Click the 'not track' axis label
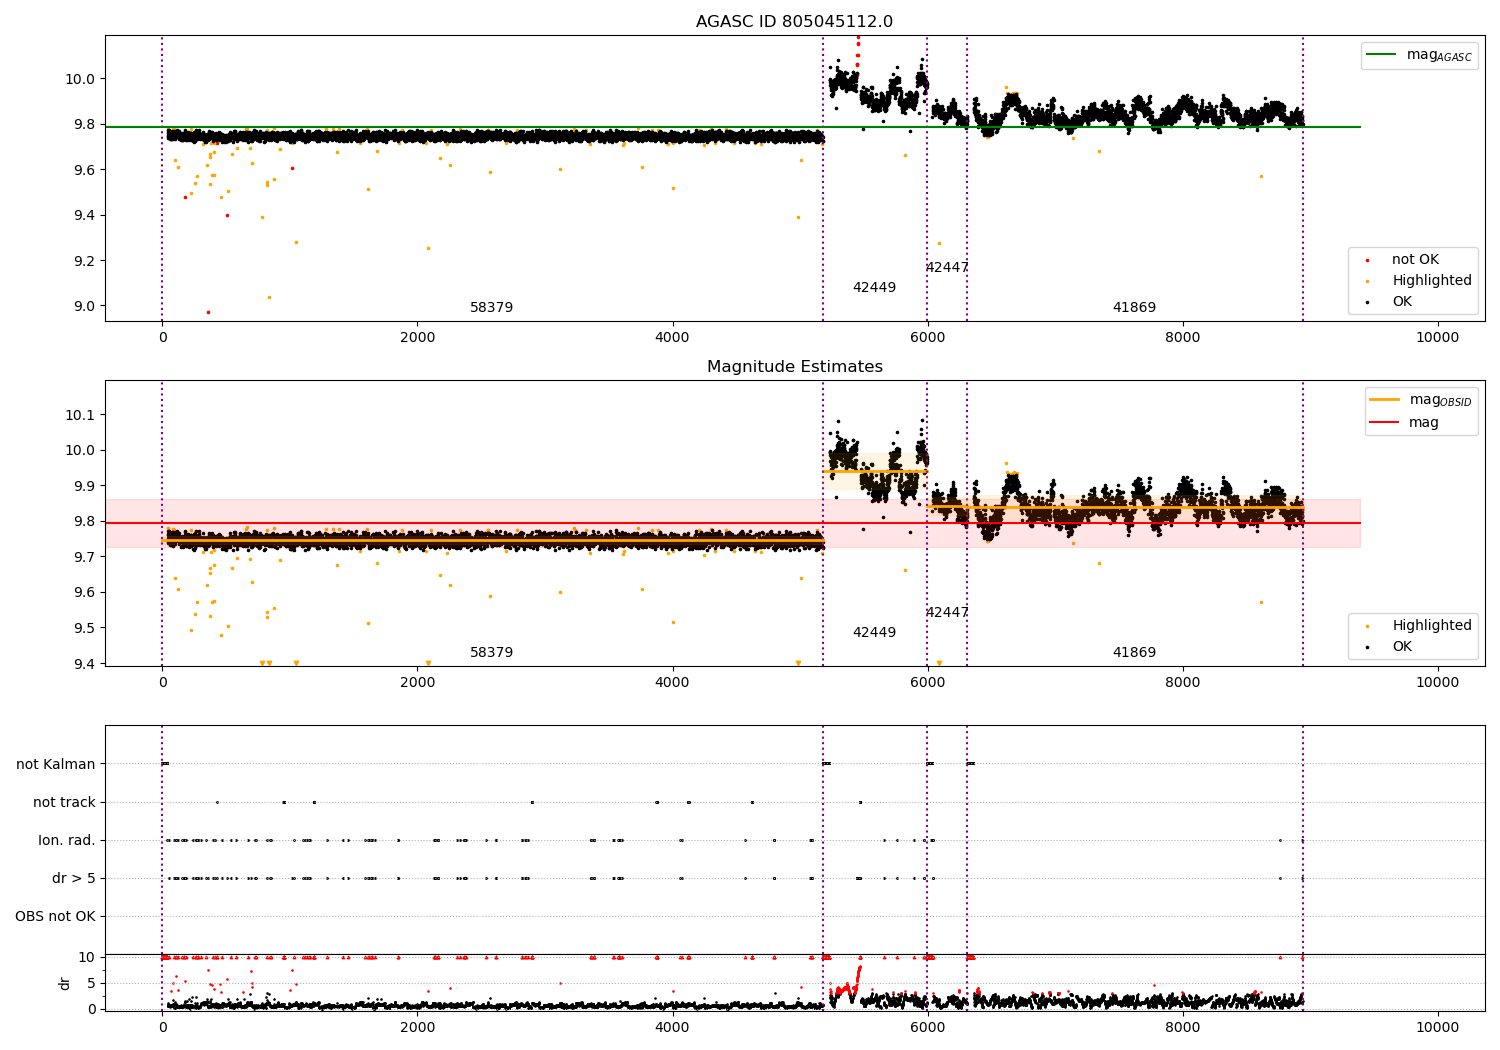The height and width of the screenshot is (1050, 1500). tap(64, 803)
